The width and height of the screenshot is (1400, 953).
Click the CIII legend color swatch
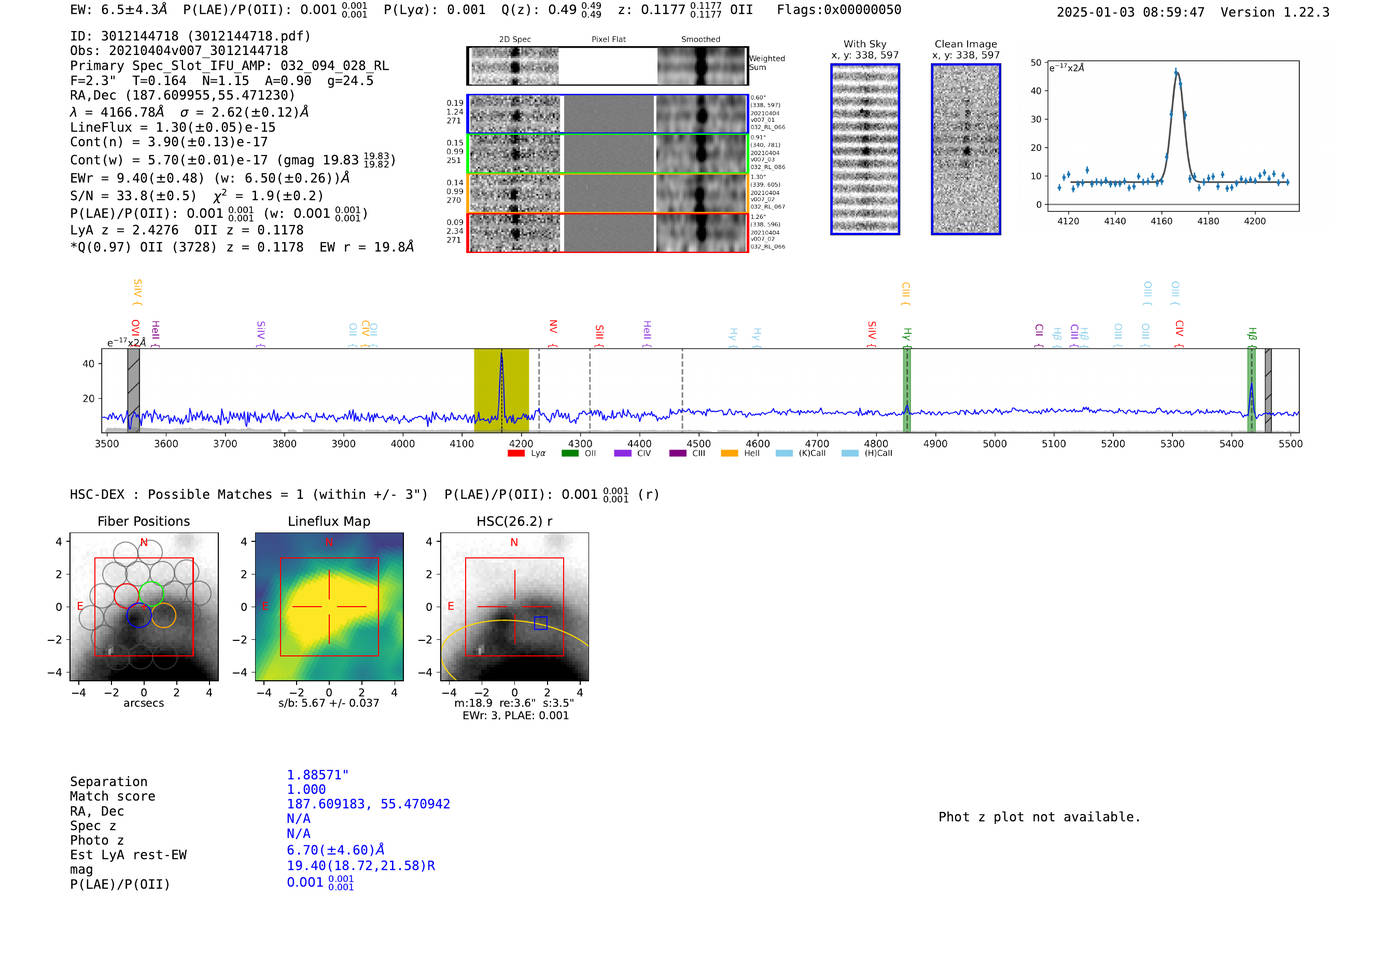click(678, 453)
